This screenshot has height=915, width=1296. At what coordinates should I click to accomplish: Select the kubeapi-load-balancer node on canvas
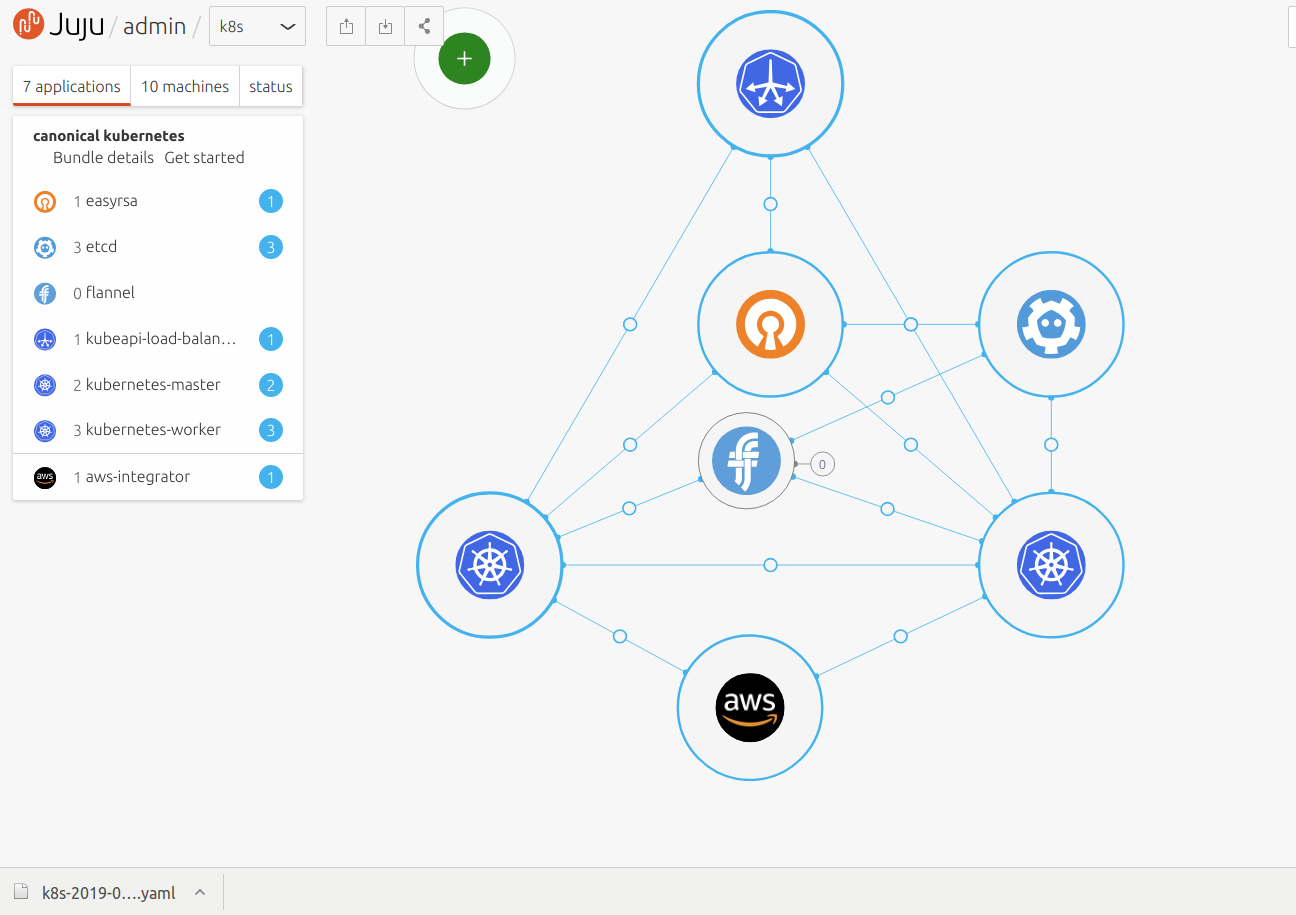click(770, 84)
